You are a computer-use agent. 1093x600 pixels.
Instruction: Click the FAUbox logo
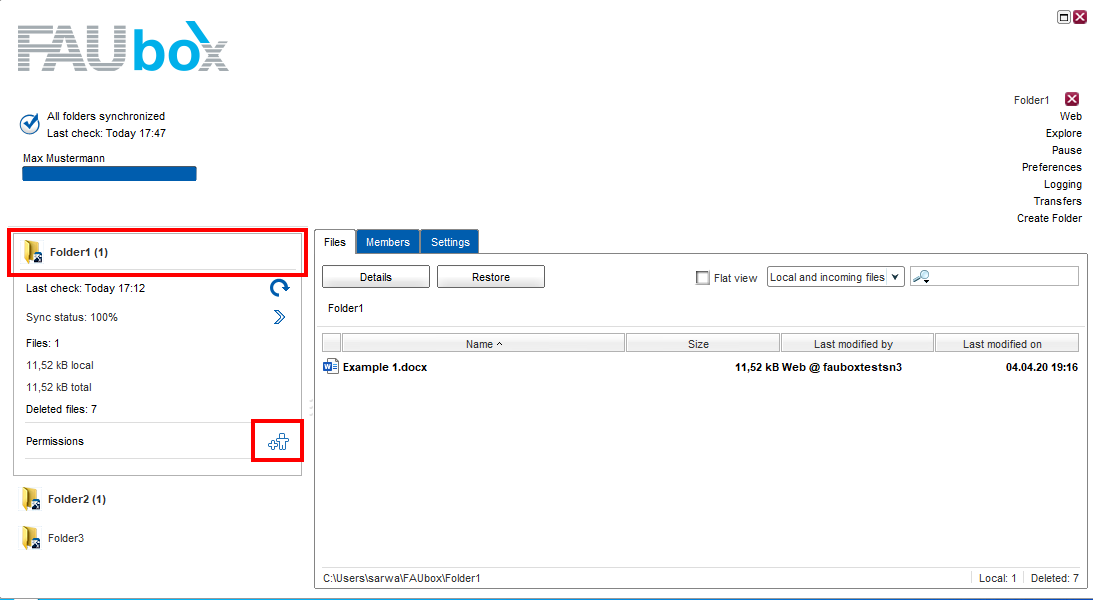point(123,46)
